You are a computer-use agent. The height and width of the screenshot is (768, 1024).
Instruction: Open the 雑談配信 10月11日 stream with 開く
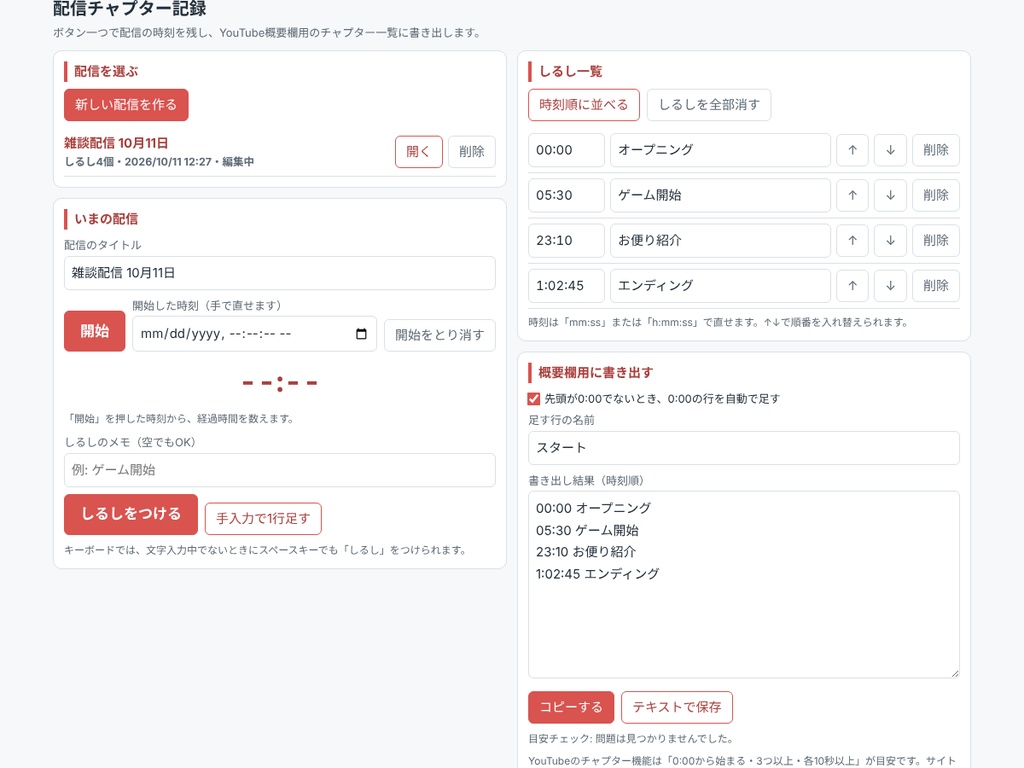419,152
